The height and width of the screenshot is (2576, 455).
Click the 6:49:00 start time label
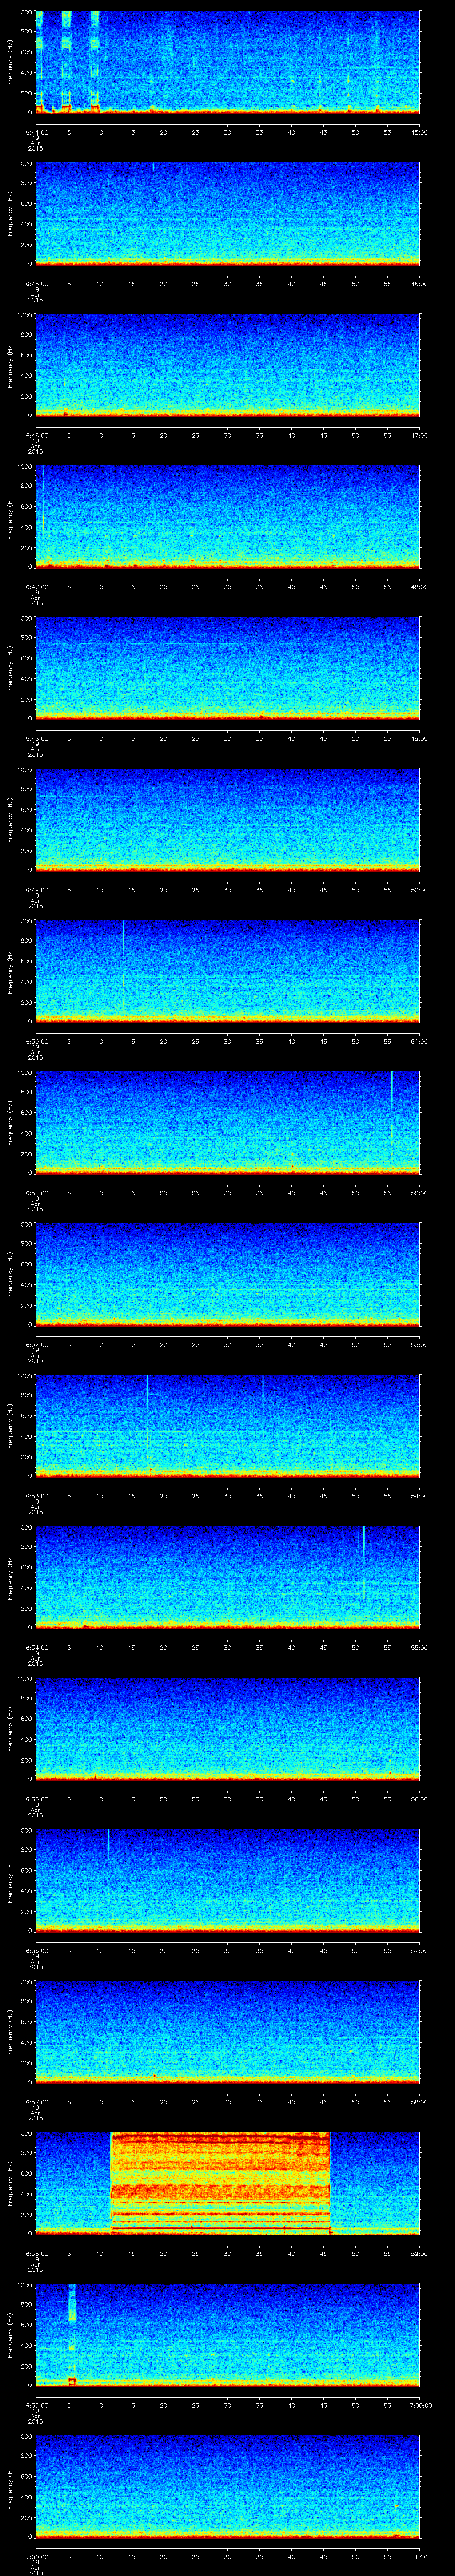(36, 890)
